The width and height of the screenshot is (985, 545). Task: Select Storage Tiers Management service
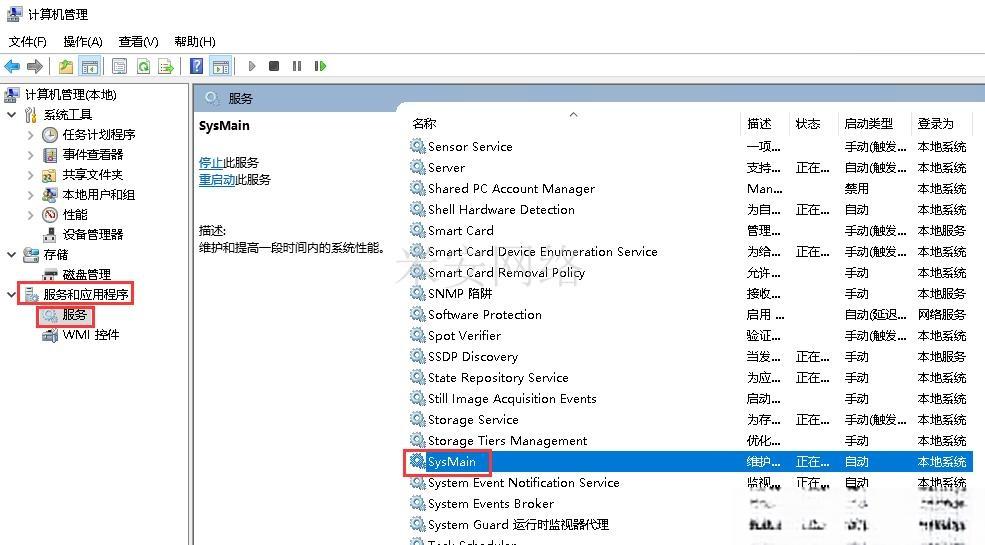690,441
